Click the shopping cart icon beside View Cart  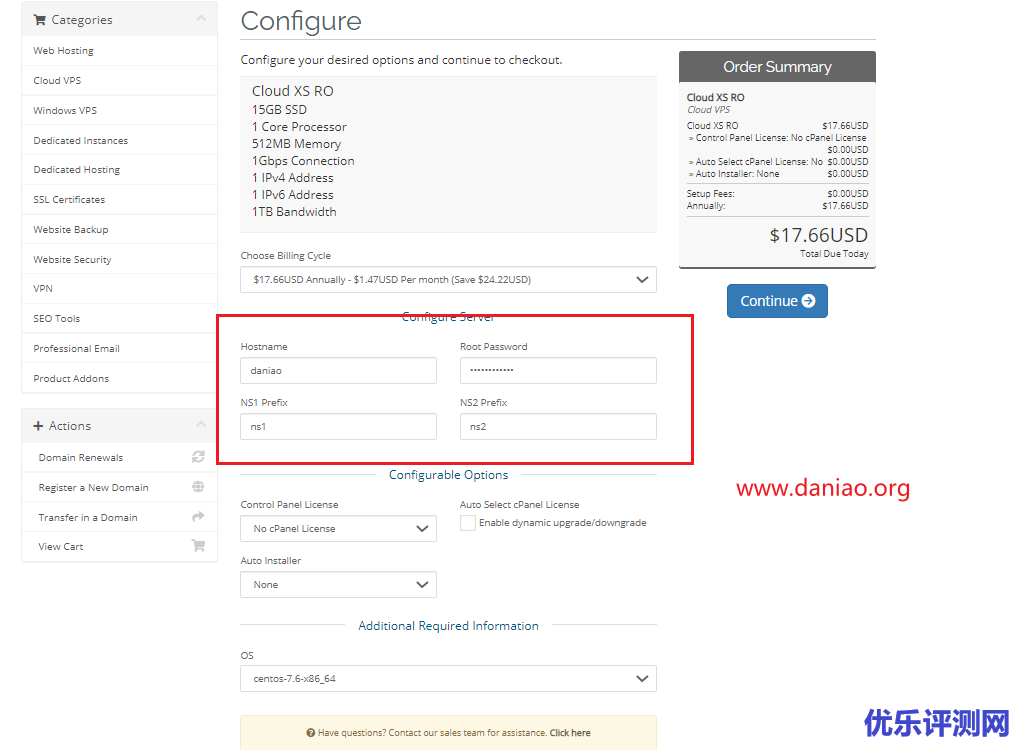pyautogui.click(x=198, y=546)
